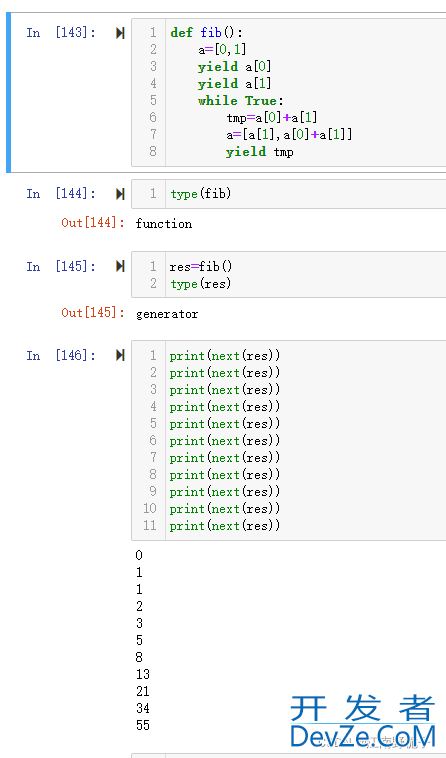Click the 'a=[a[1],a[0]+a[1]]' line
This screenshot has width=446, height=758.
click(x=289, y=134)
